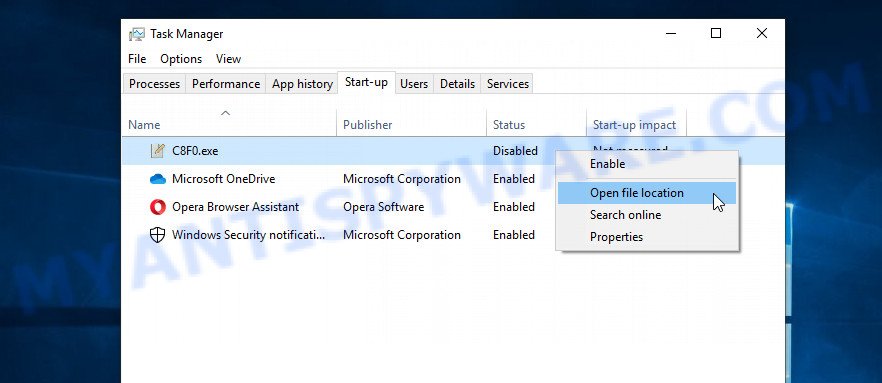Switch to the Services tab
The width and height of the screenshot is (882, 383).
tap(507, 84)
